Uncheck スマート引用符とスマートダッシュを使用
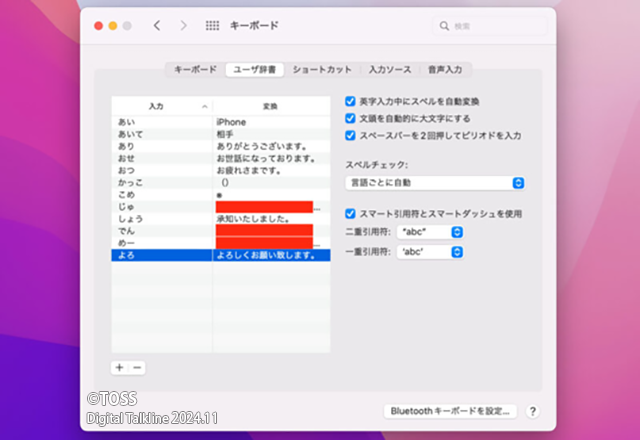This screenshot has width=640, height=440. point(350,213)
